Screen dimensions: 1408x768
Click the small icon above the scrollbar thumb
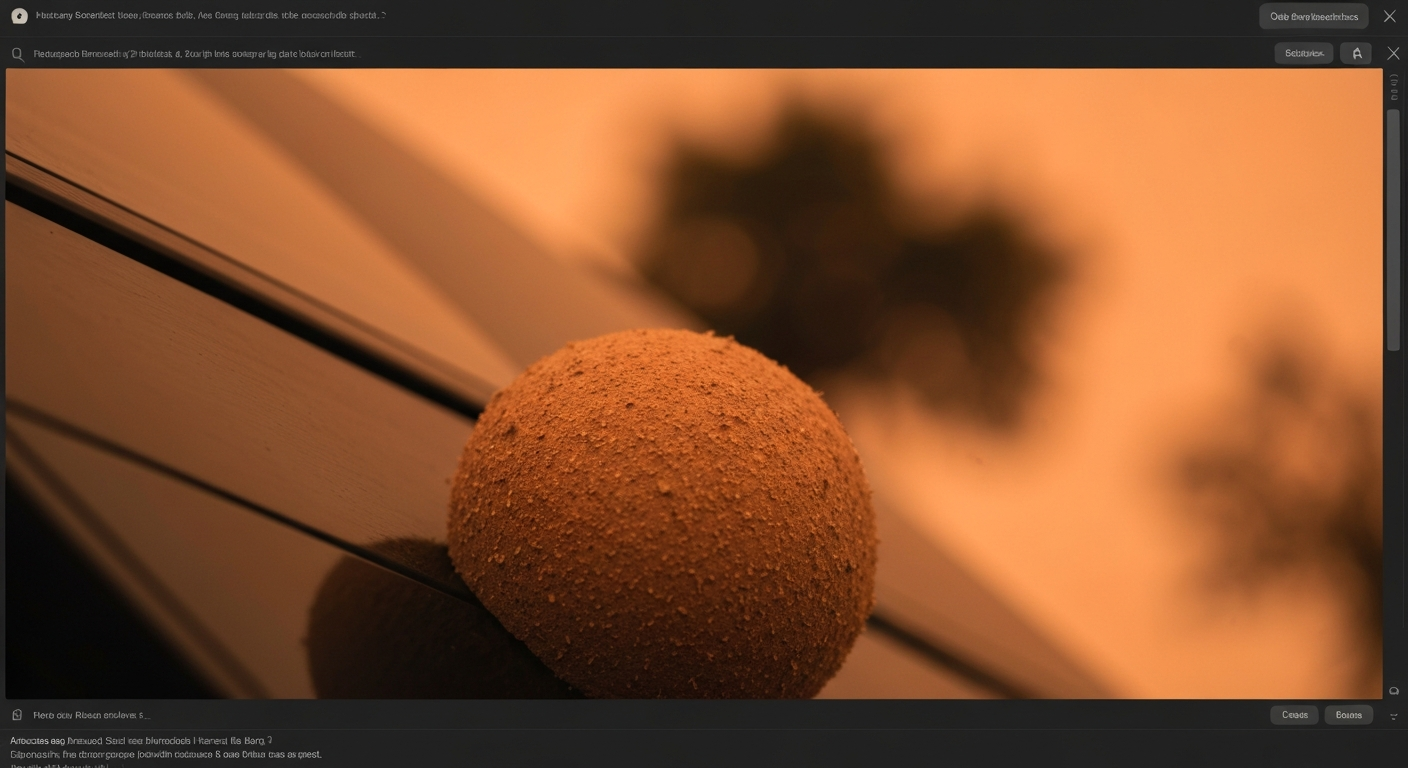pos(1393,87)
